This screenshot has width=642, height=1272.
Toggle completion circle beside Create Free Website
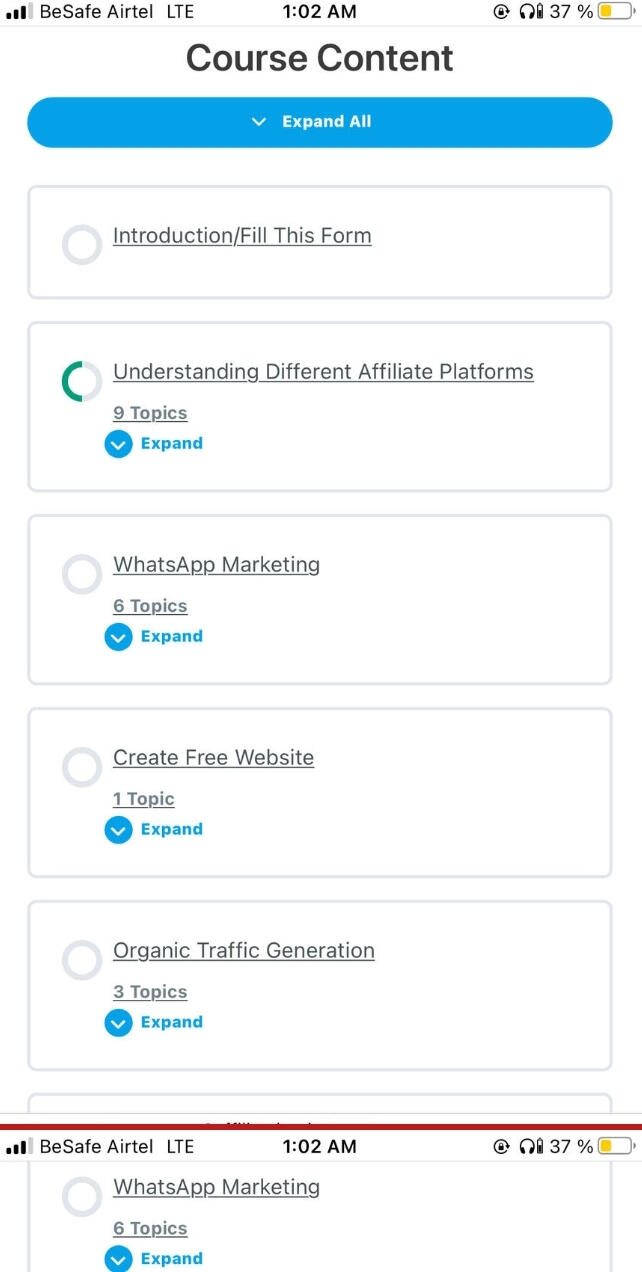tap(82, 766)
